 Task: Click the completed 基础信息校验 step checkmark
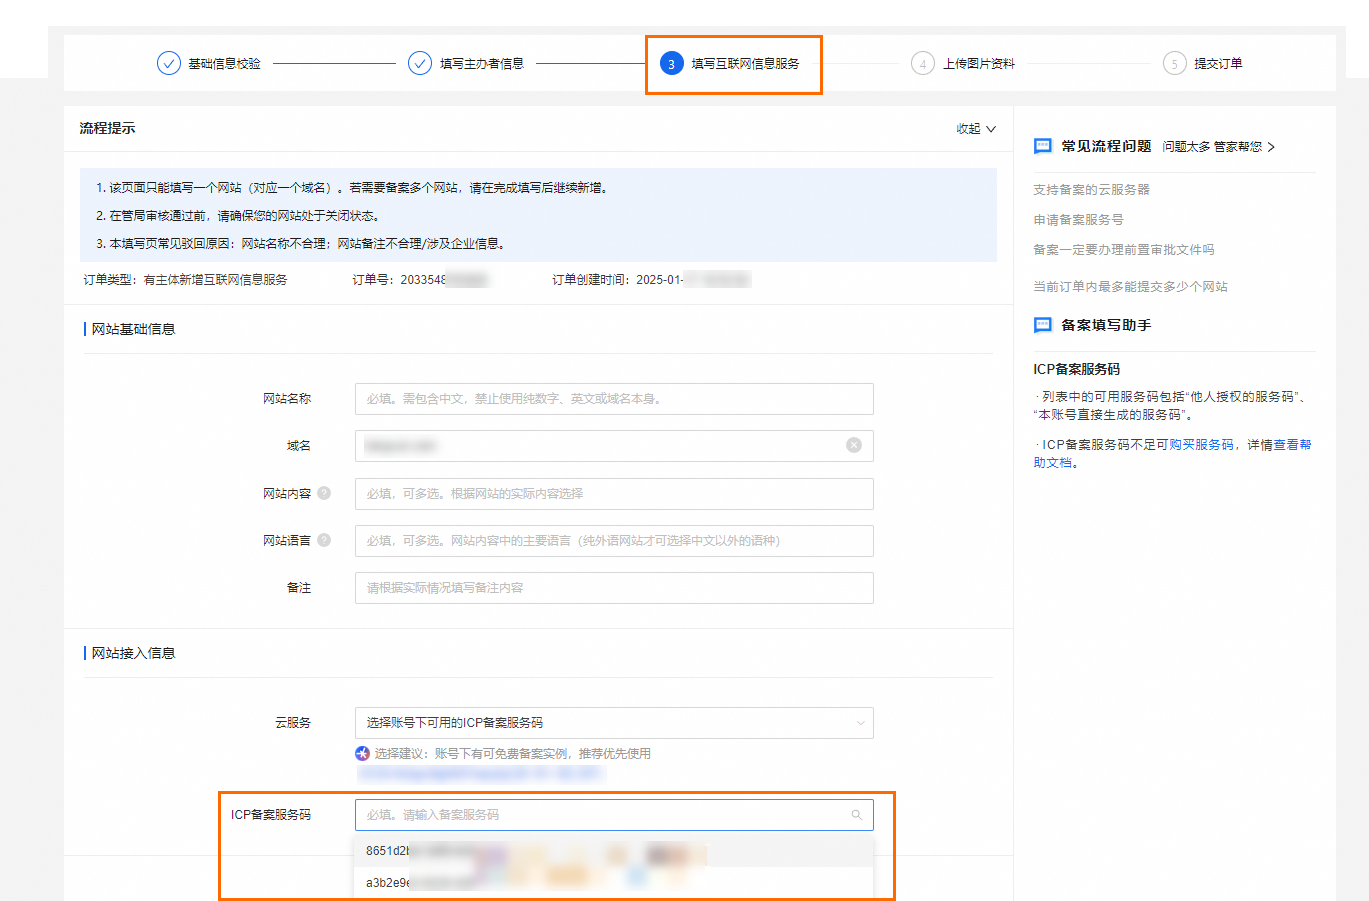[169, 63]
